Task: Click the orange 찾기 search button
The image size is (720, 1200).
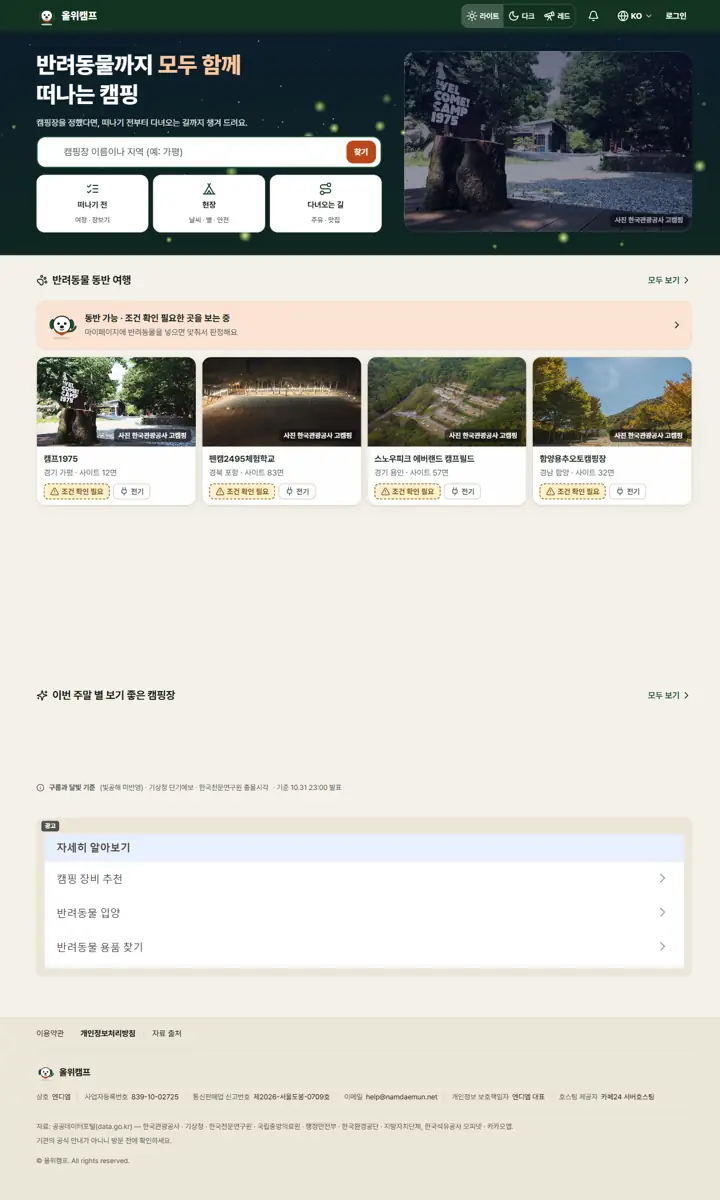Action: 361,152
